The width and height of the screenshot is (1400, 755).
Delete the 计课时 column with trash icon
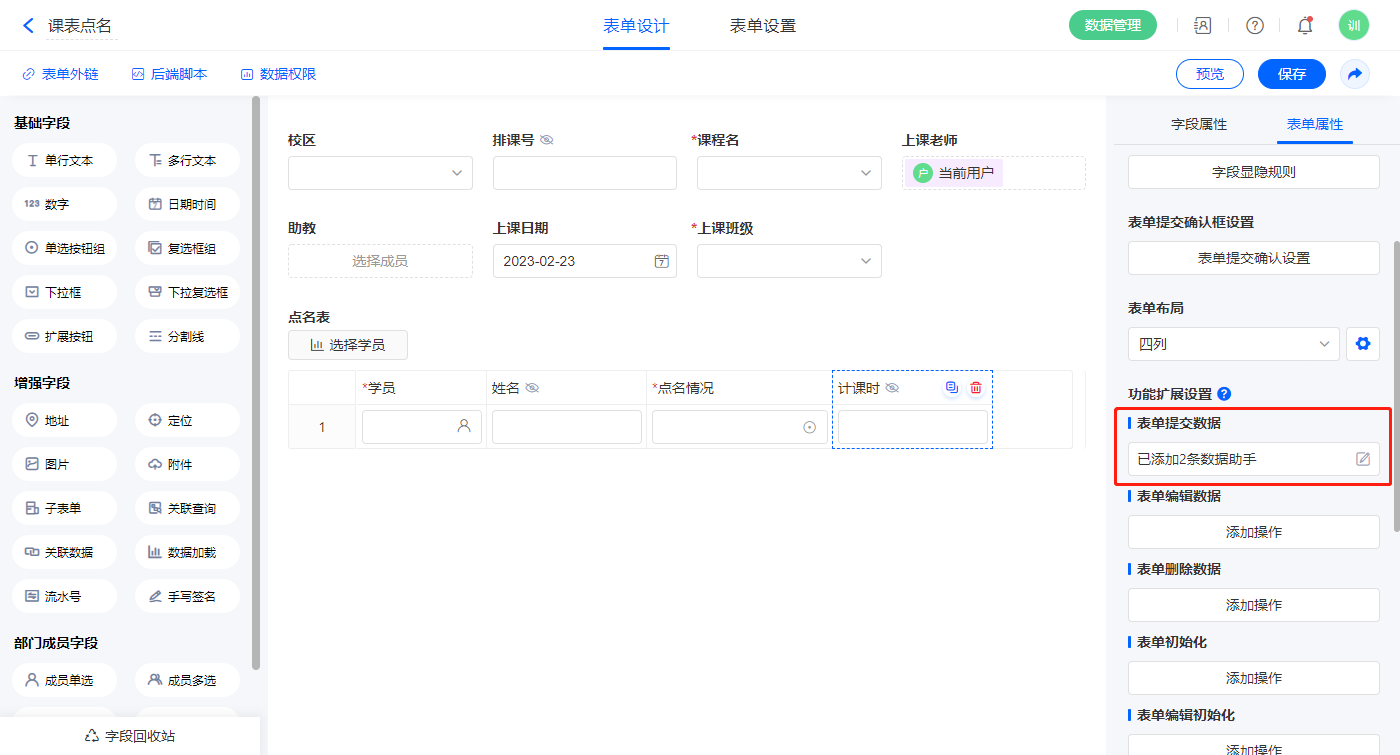pyautogui.click(x=976, y=388)
